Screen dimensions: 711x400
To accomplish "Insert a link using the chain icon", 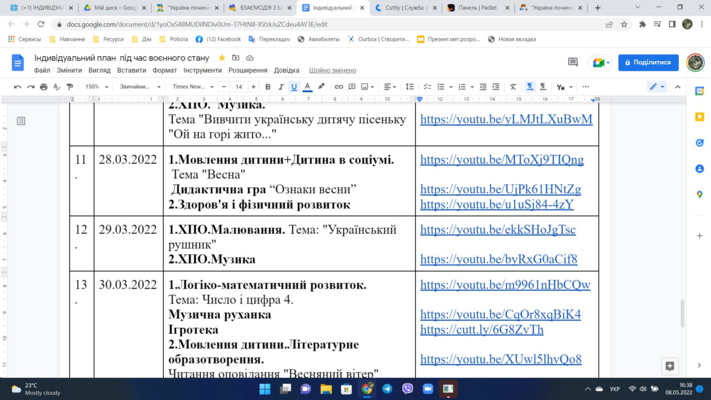I will point(339,87).
